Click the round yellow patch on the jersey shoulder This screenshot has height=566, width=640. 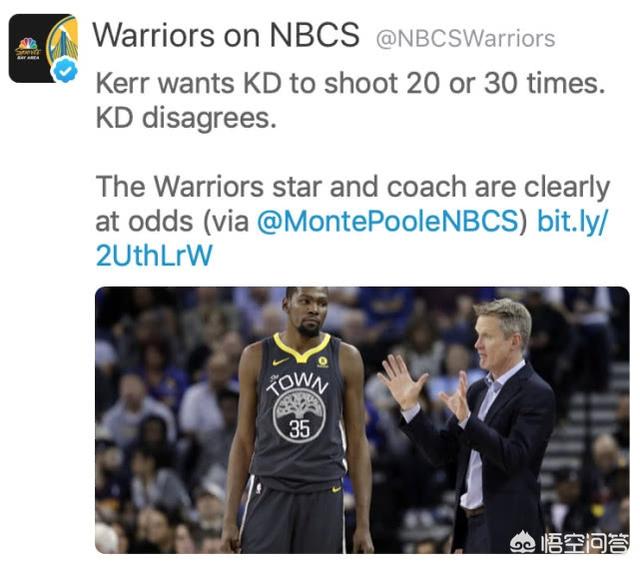(x=322, y=361)
